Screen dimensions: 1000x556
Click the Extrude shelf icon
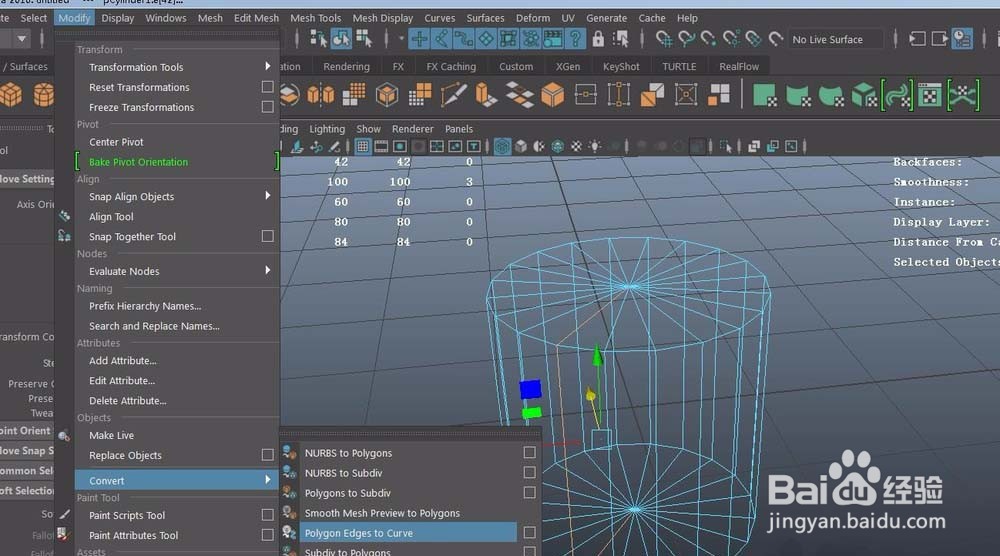click(485, 95)
